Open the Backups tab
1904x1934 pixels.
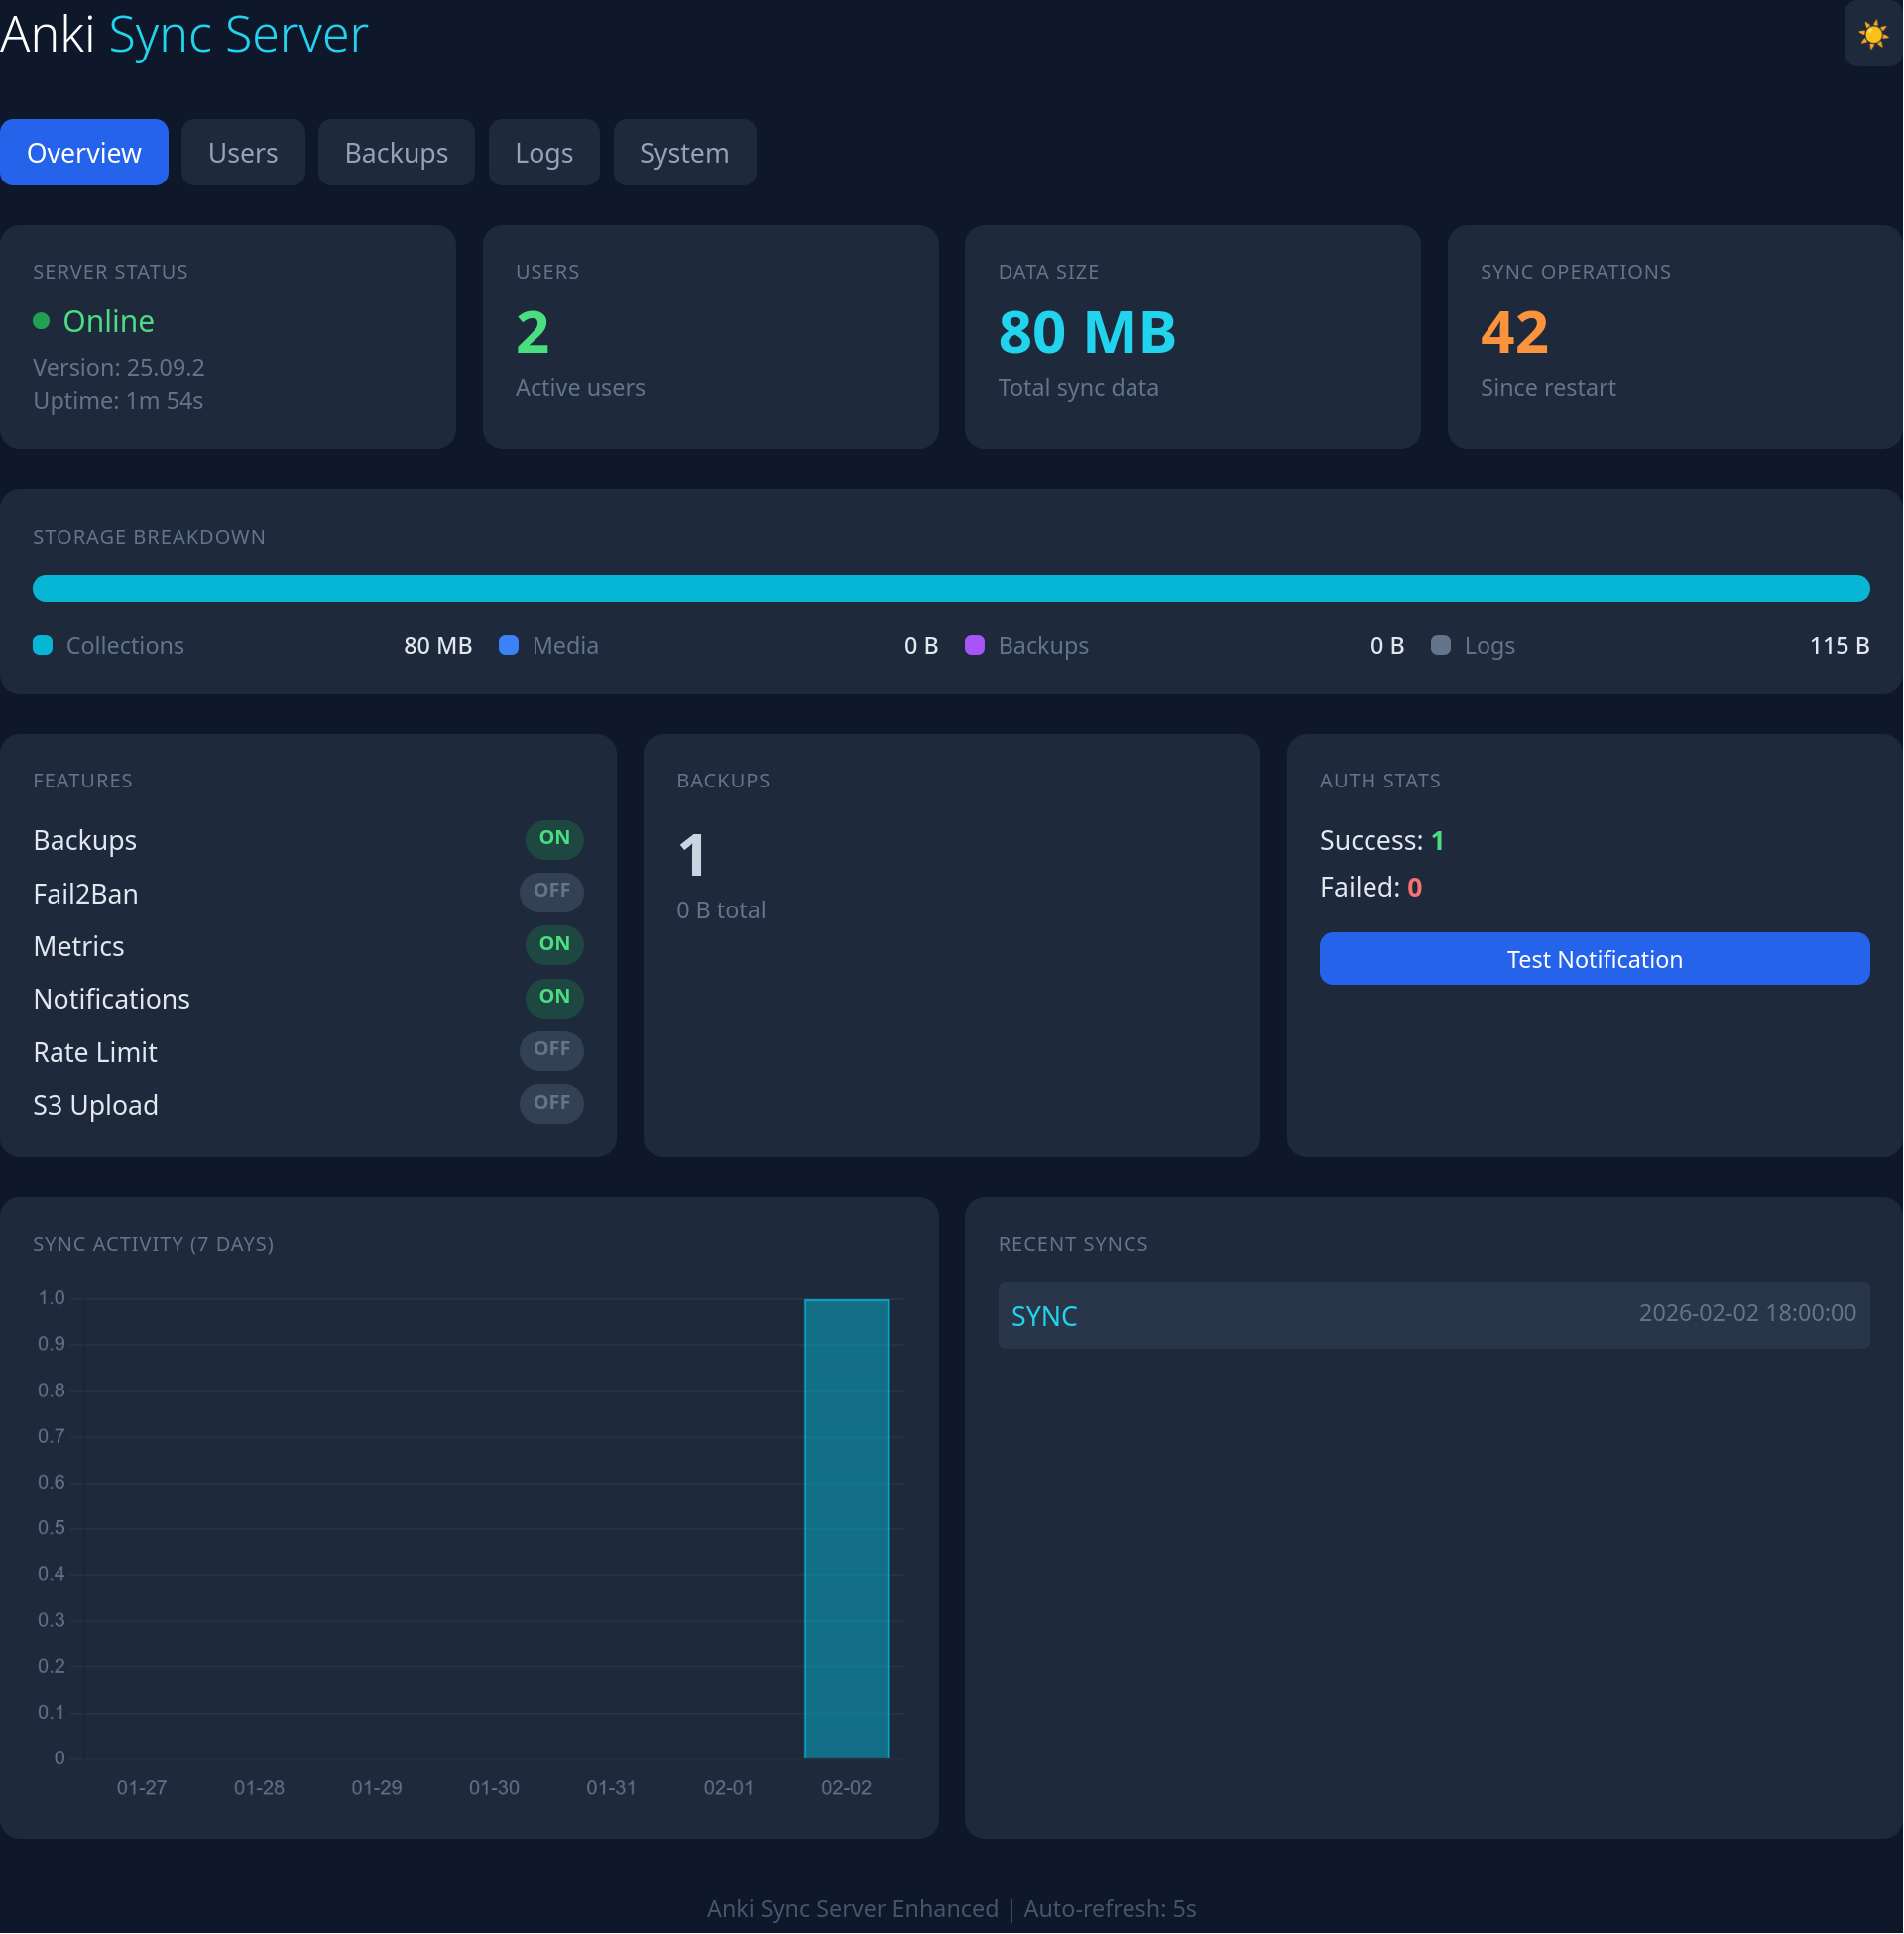click(x=396, y=152)
